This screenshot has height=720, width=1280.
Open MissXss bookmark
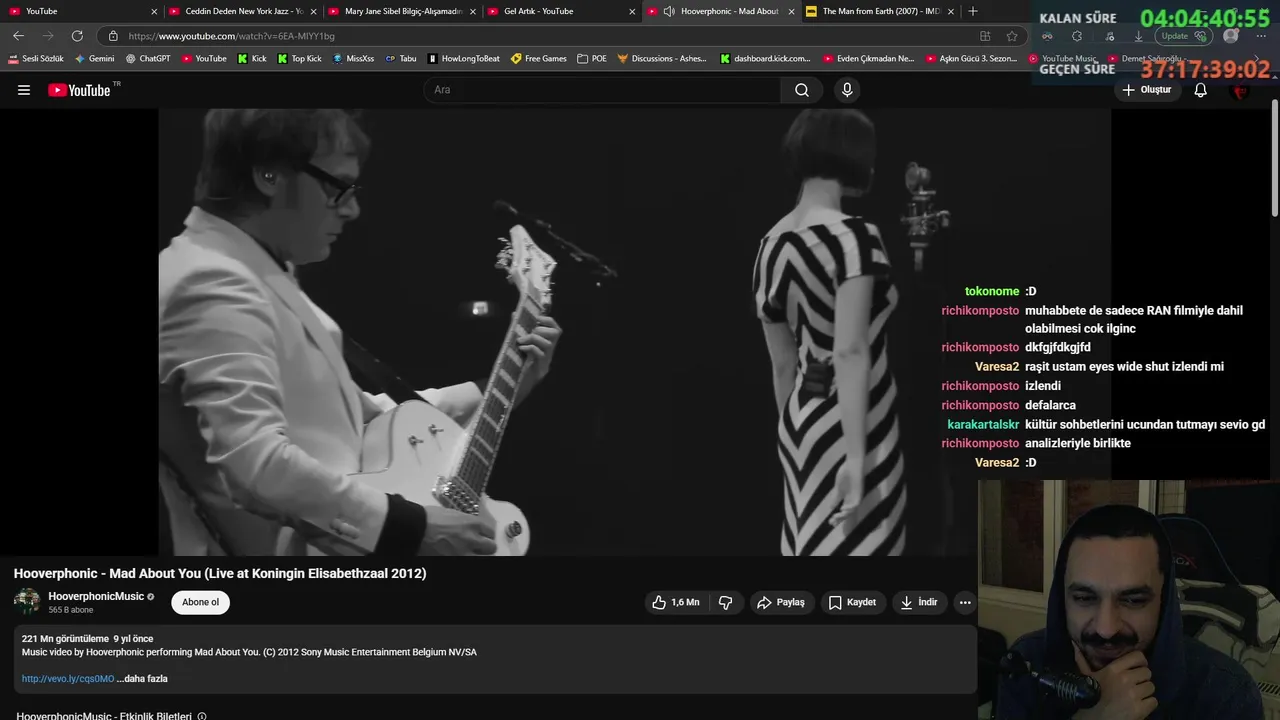tap(353, 59)
